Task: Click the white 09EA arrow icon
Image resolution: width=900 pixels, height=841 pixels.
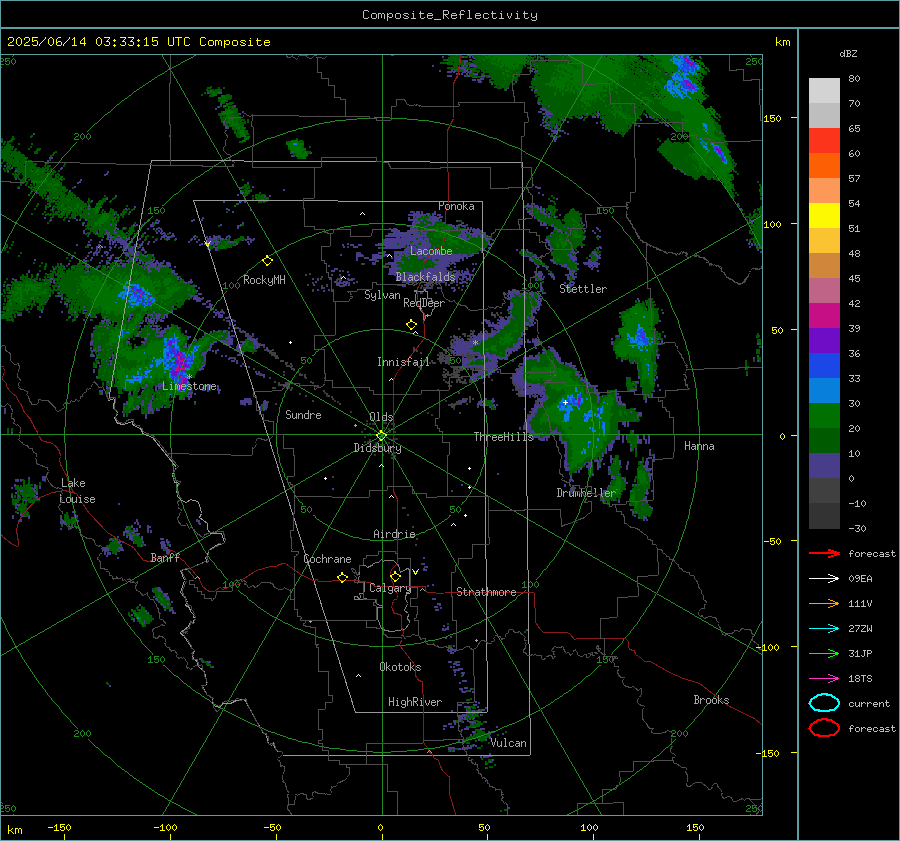Action: 824,579
